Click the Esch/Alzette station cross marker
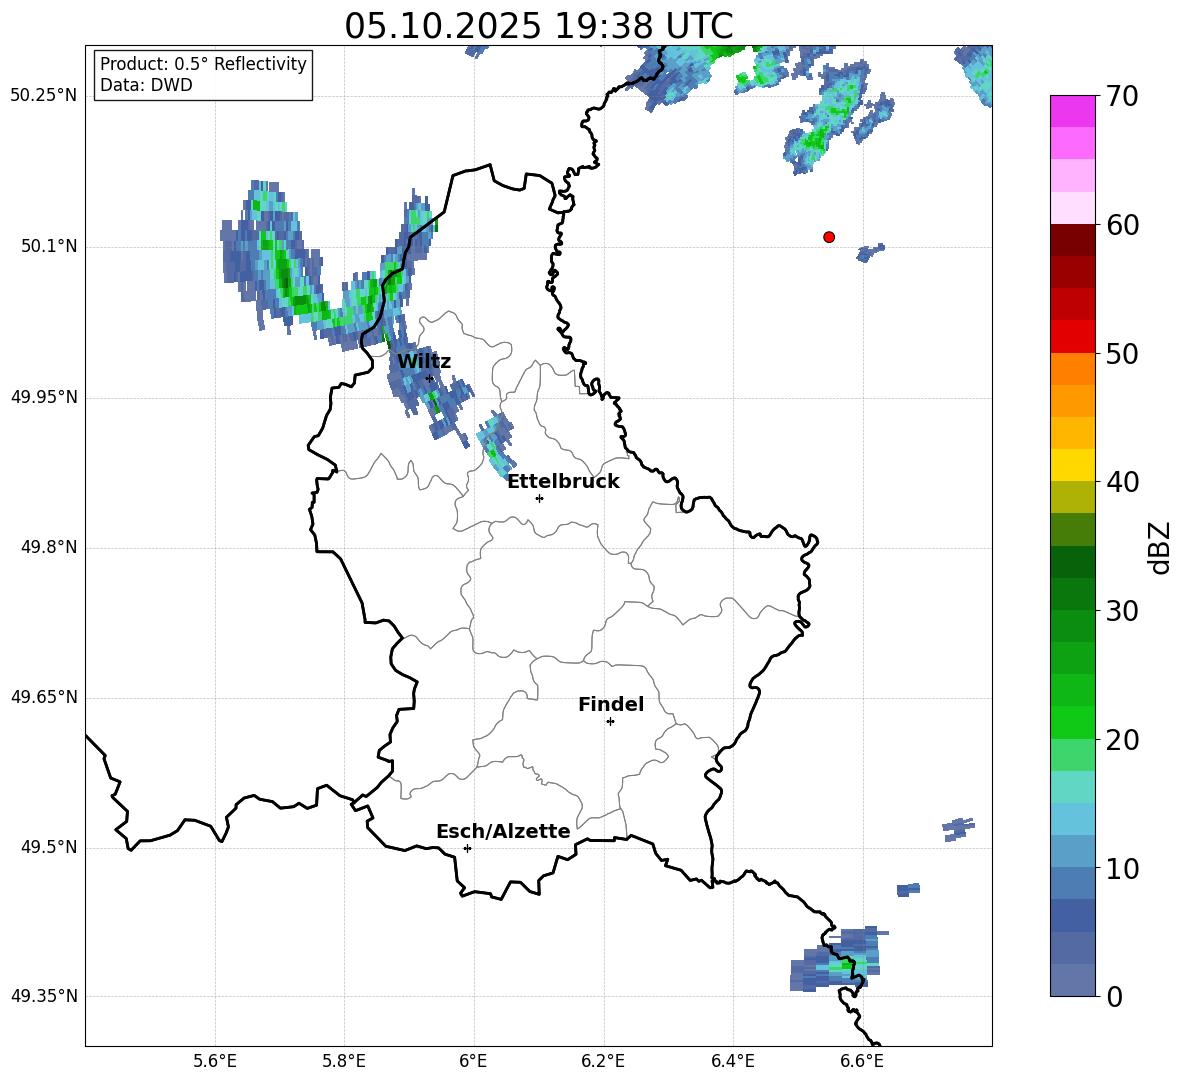The image size is (1184, 1081). tap(467, 848)
